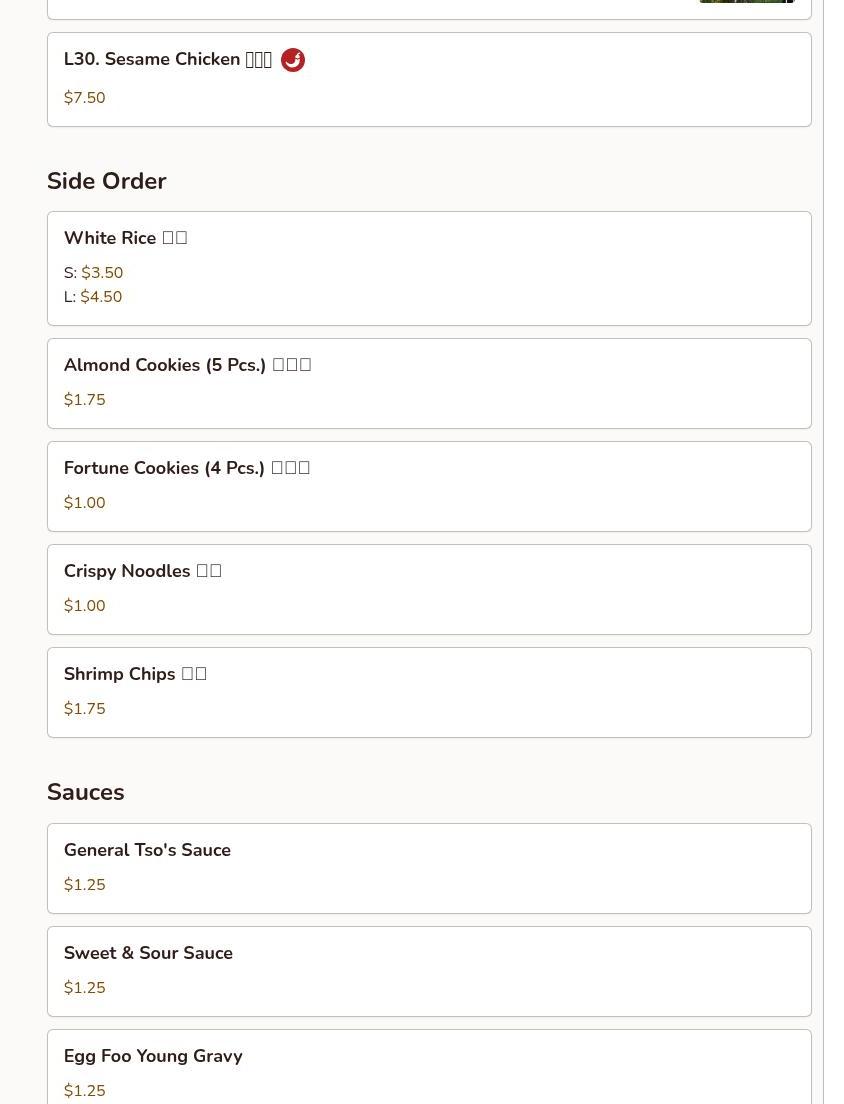Choose the small White Rice $3.50 price
This screenshot has height=1104, width=844.
point(101,273)
